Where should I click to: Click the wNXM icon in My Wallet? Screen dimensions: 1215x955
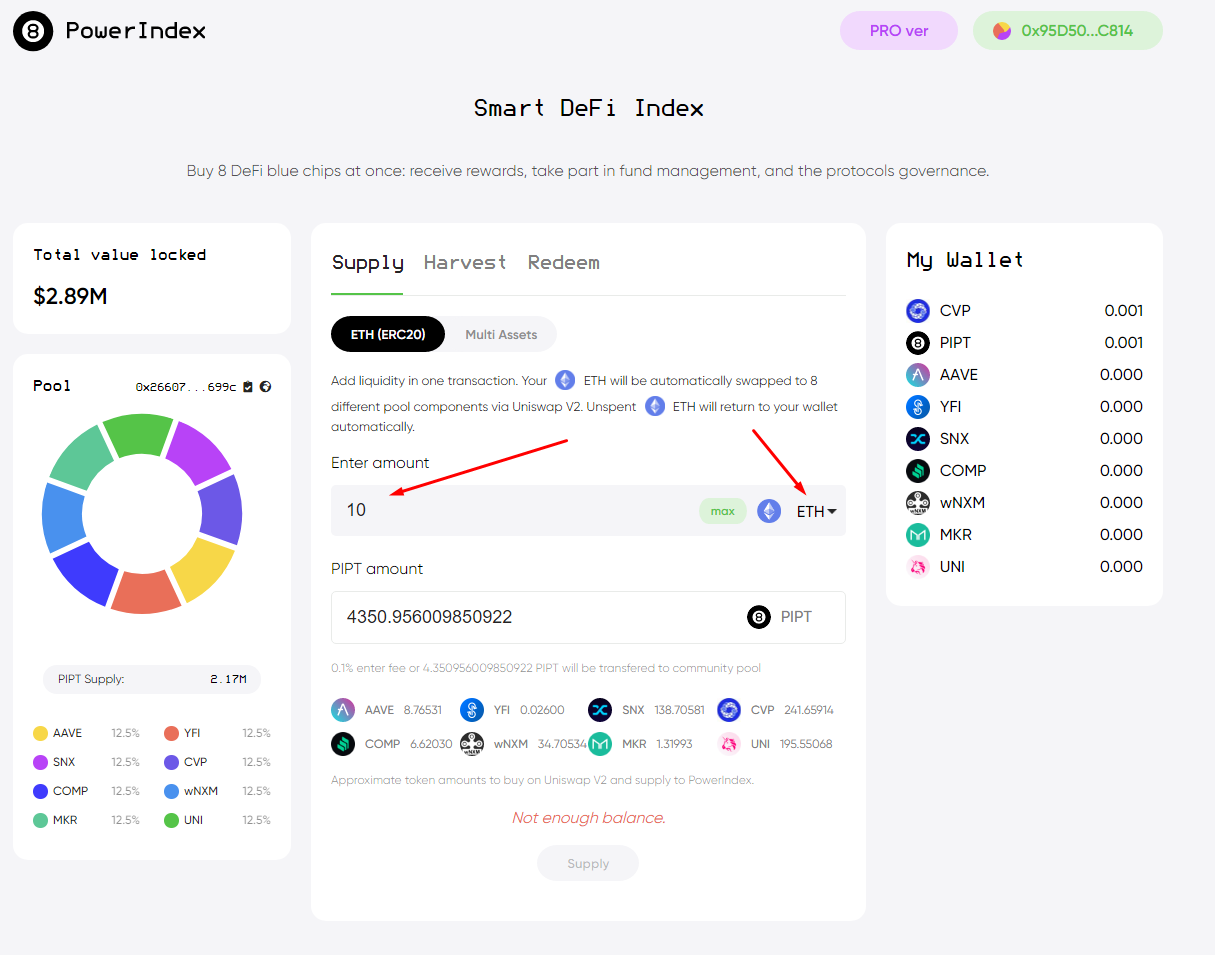click(918, 503)
